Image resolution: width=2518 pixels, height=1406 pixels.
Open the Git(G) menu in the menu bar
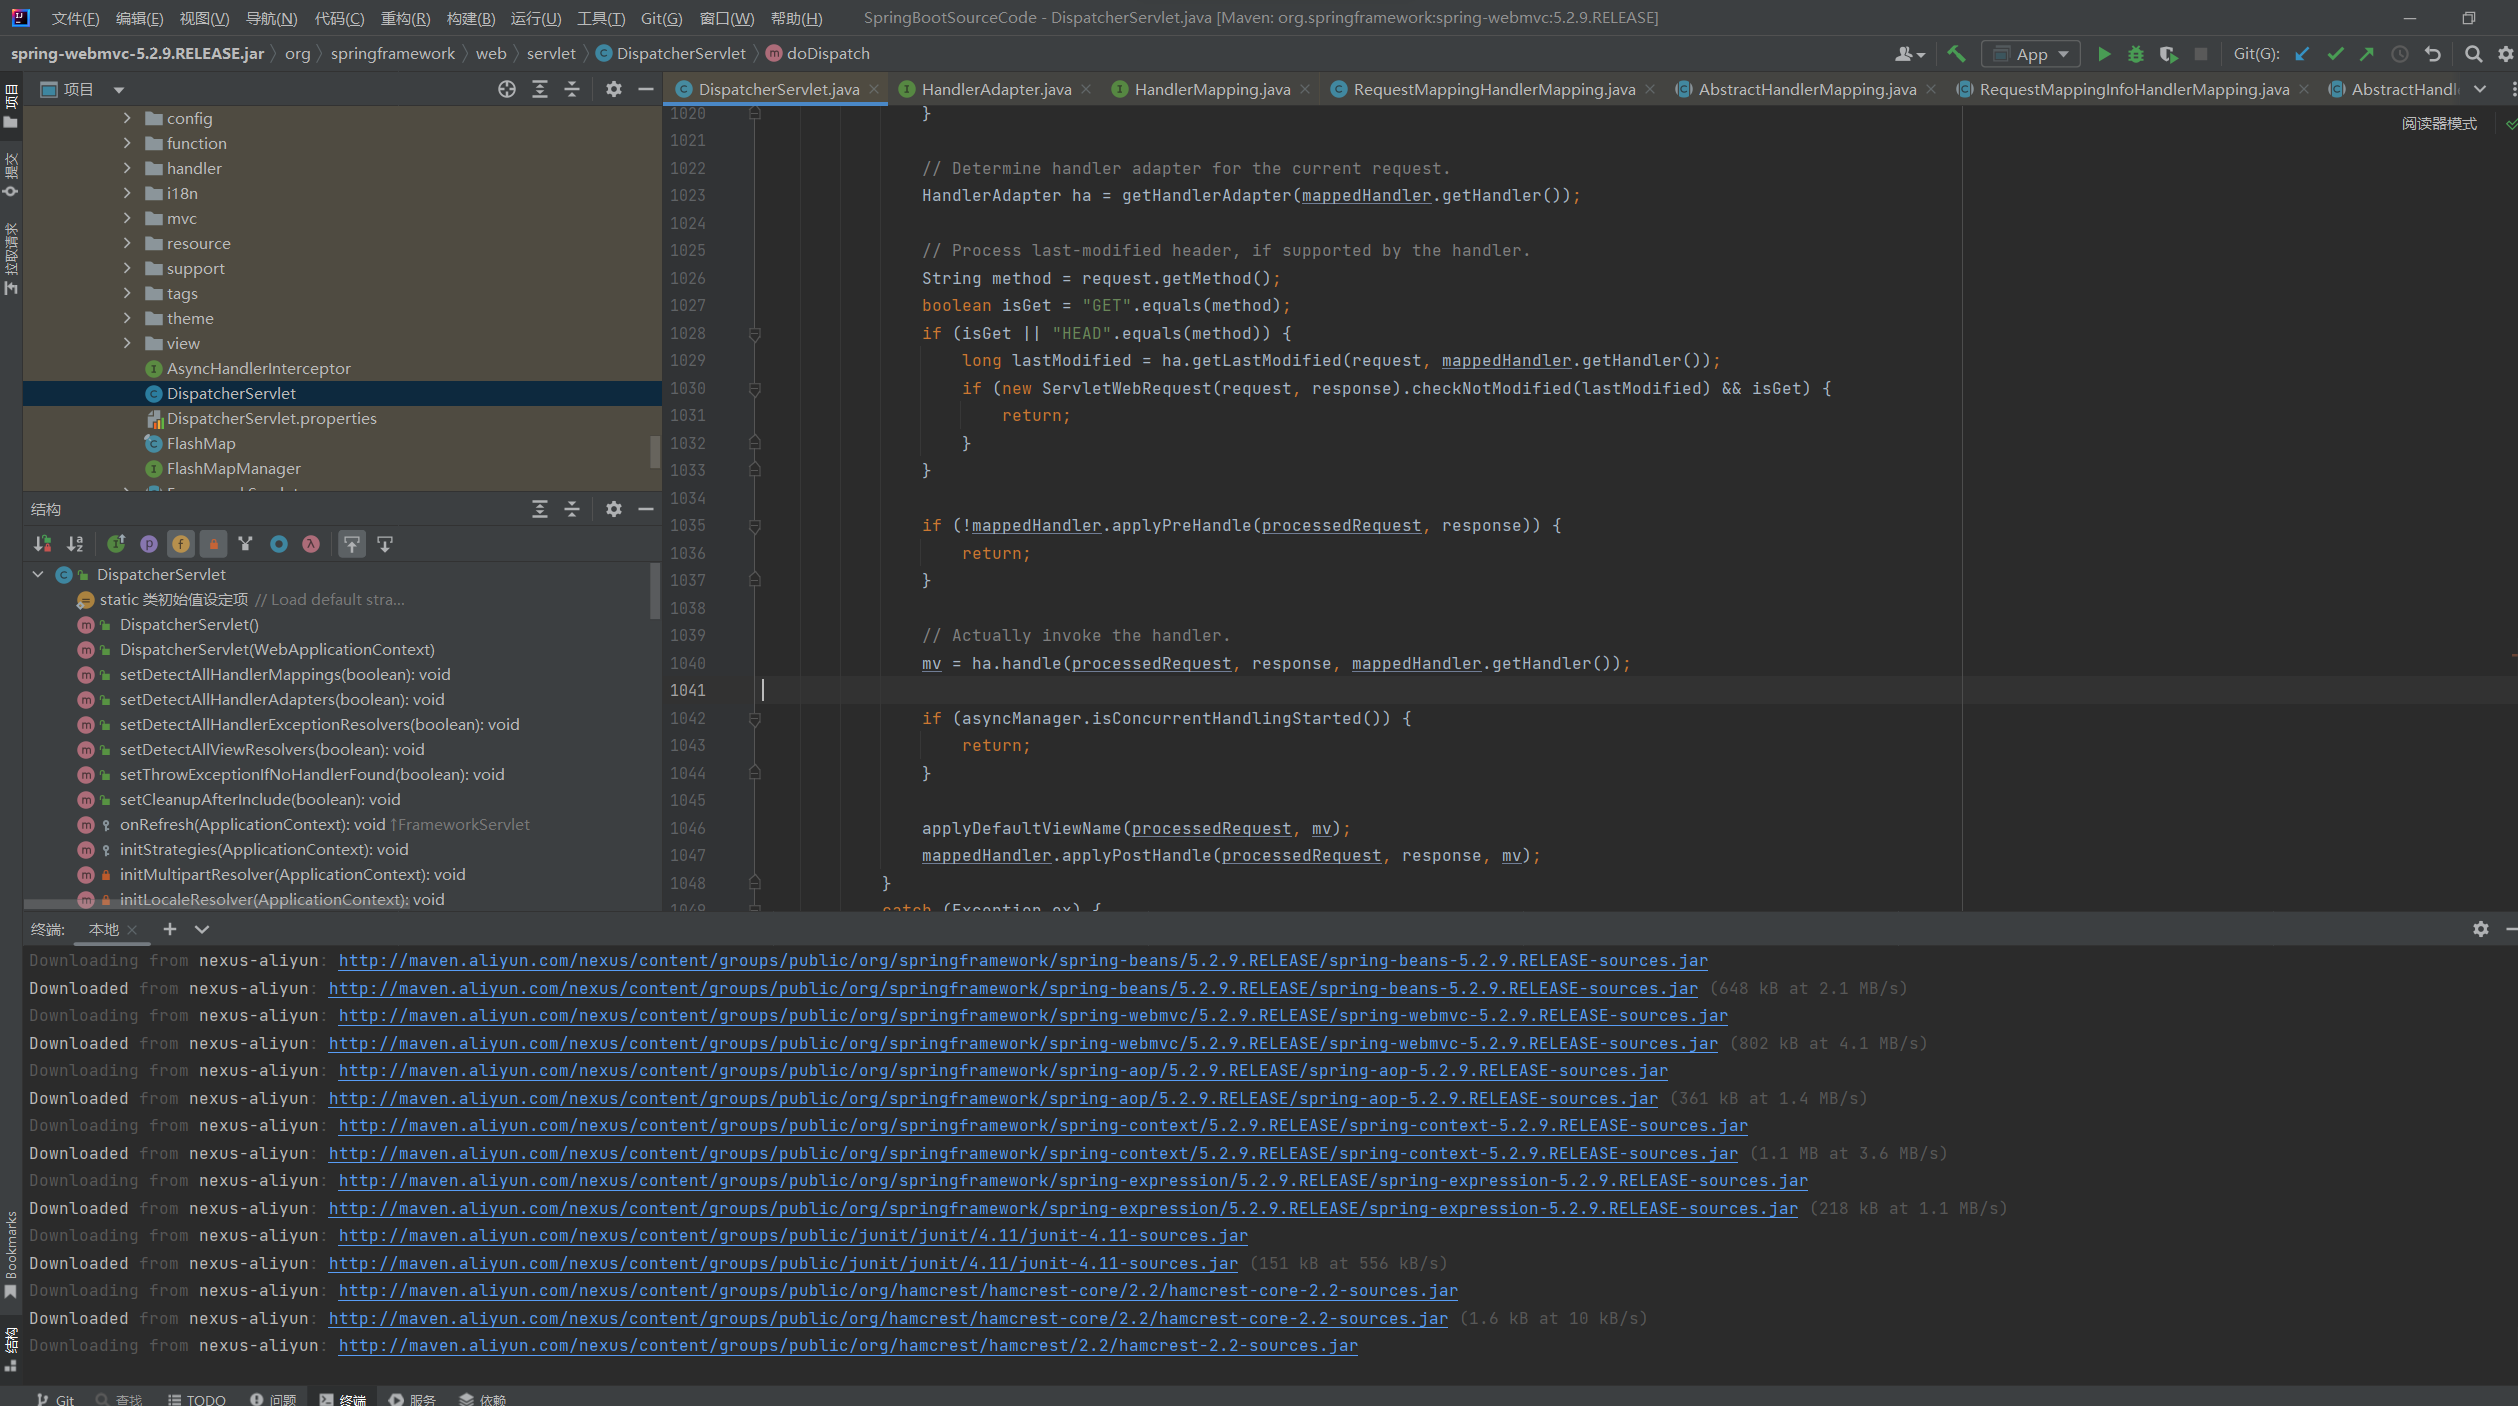661,18
